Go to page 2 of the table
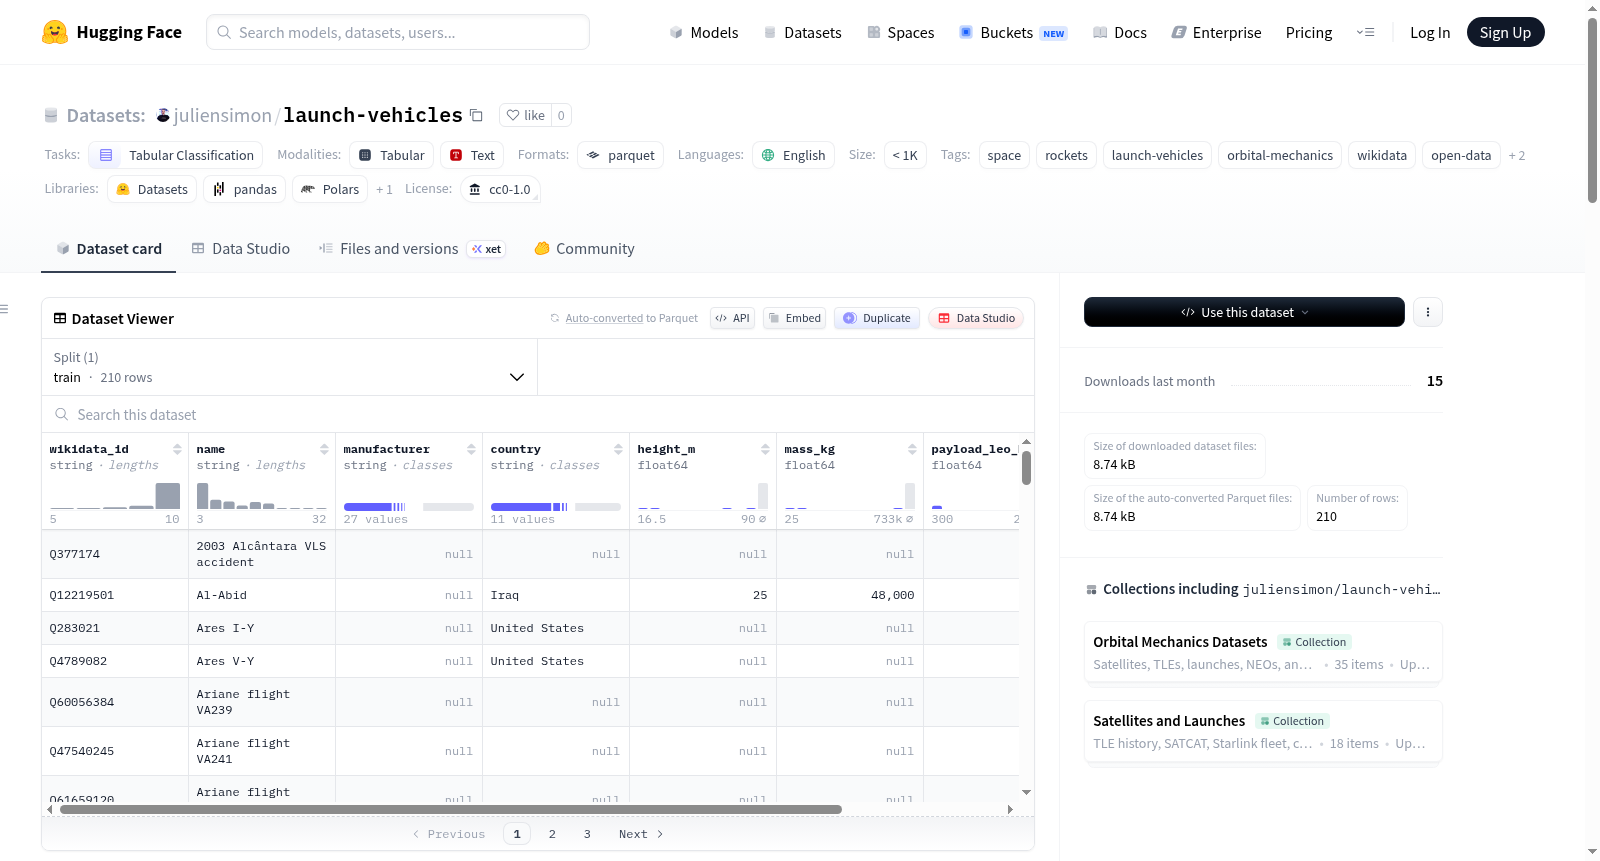Image resolution: width=1600 pixels, height=861 pixels. pos(552,834)
